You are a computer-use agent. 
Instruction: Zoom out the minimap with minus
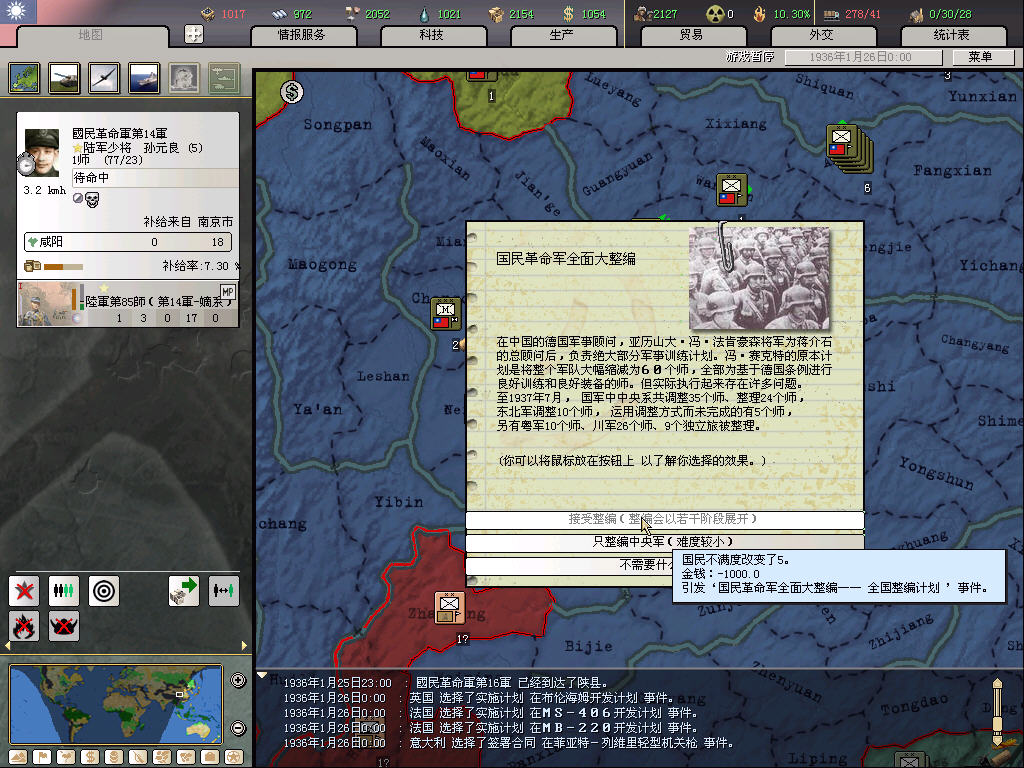click(x=238, y=728)
